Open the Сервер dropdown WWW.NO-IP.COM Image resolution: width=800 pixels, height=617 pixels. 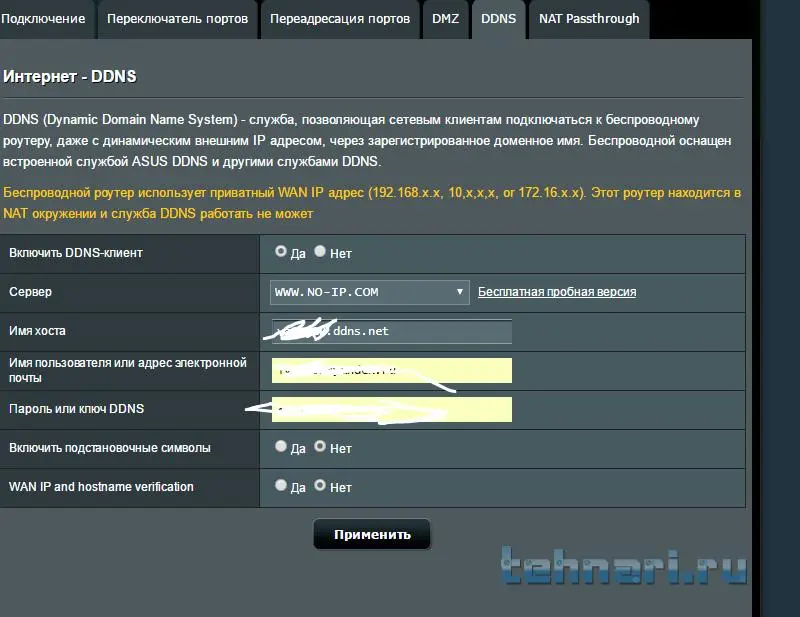click(x=369, y=292)
